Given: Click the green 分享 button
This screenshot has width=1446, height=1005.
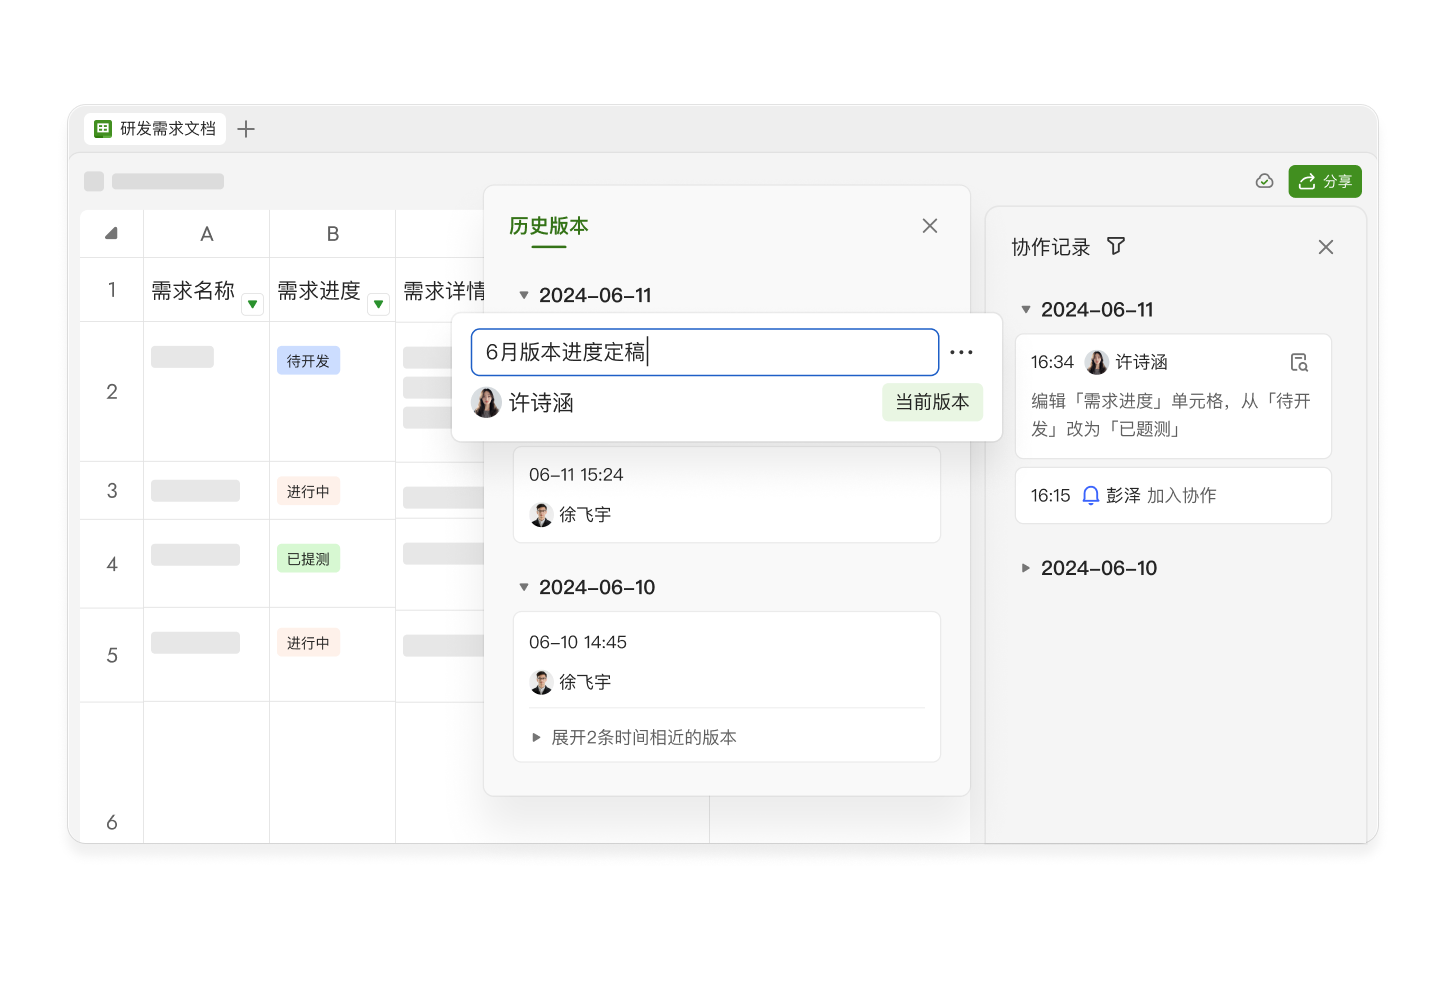Looking at the screenshot, I should (1324, 181).
